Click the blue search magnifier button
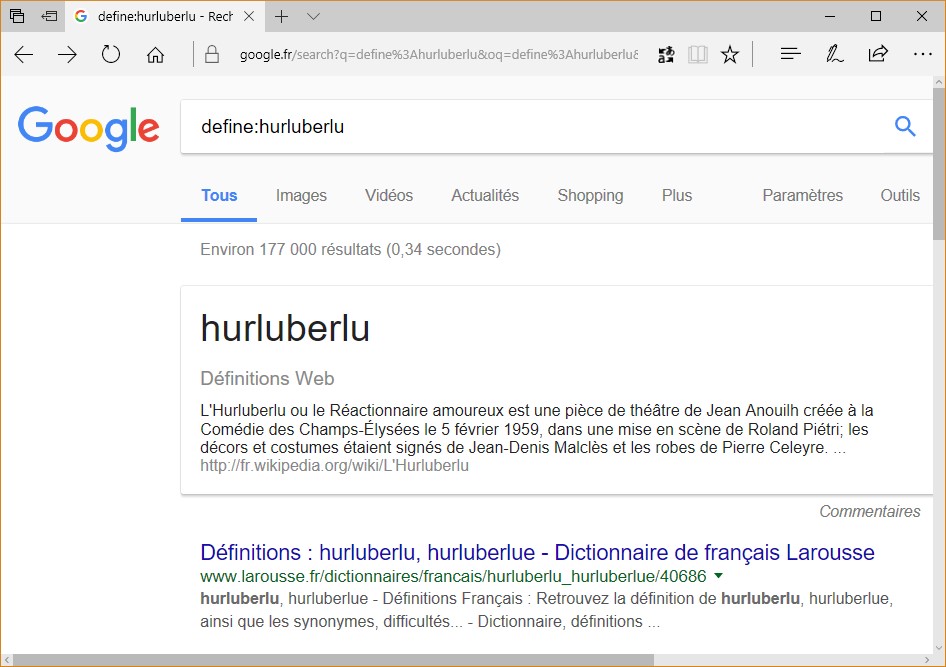The height and width of the screenshot is (667, 946). [x=905, y=126]
